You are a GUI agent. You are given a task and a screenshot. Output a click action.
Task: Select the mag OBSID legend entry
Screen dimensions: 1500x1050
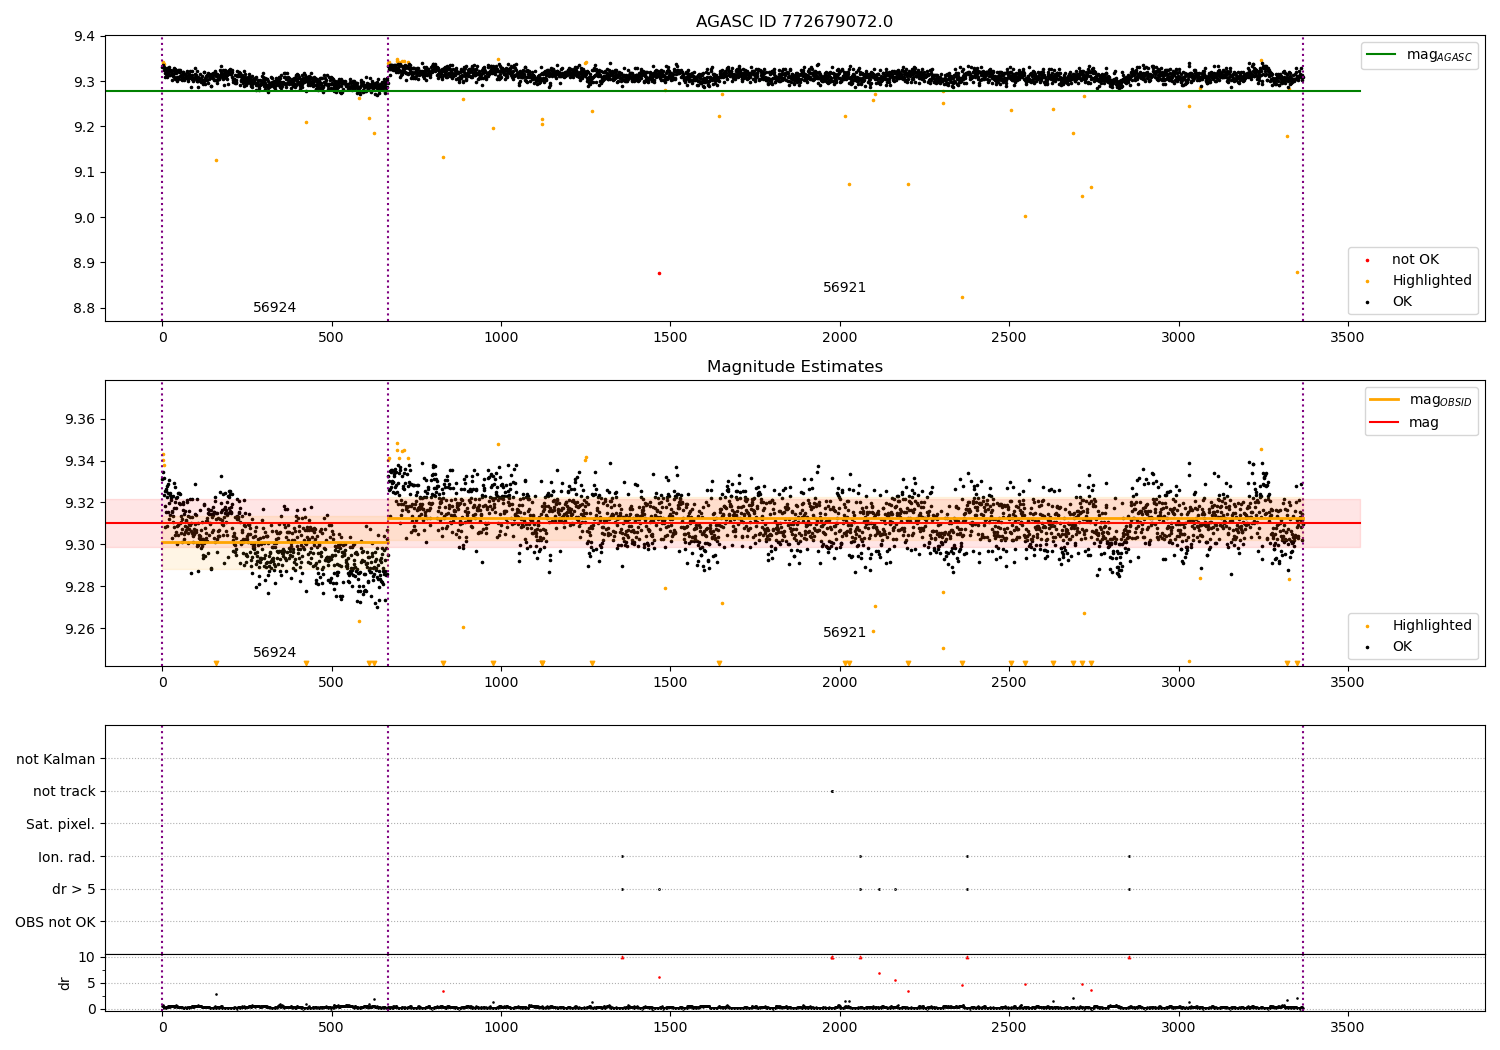tap(1421, 400)
